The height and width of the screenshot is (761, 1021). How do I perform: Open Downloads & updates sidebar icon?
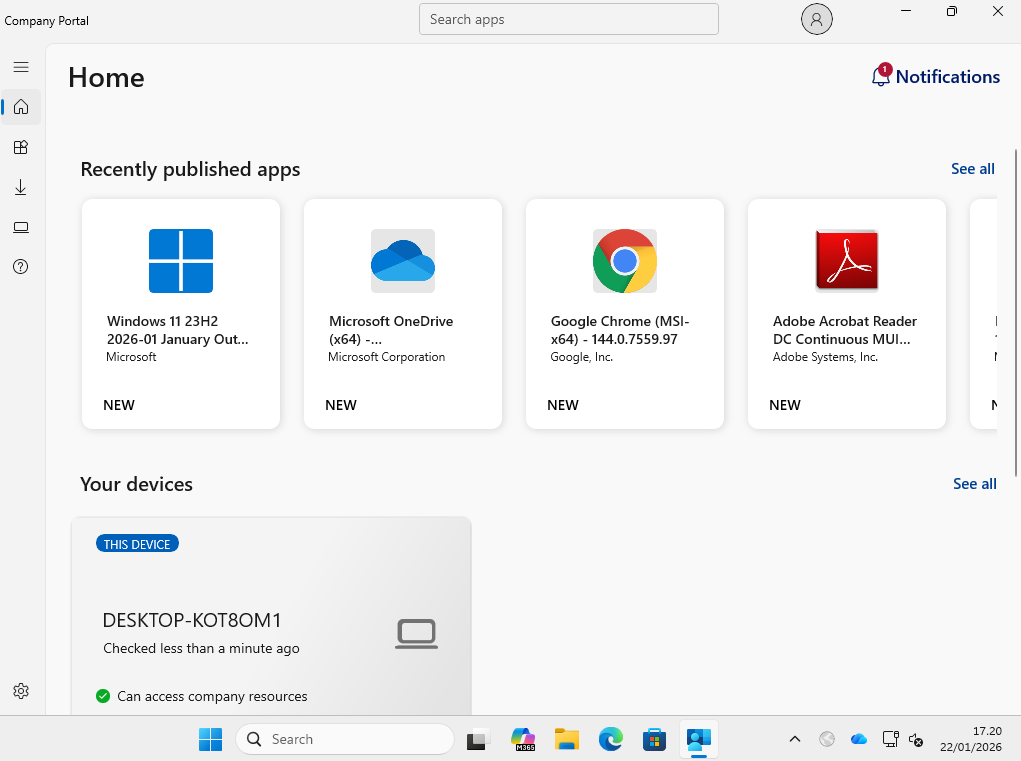pyautogui.click(x=21, y=187)
